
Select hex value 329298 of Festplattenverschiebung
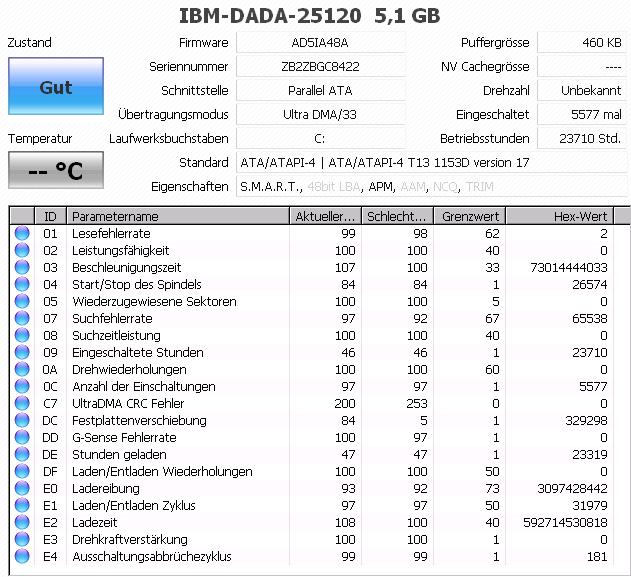[586, 420]
